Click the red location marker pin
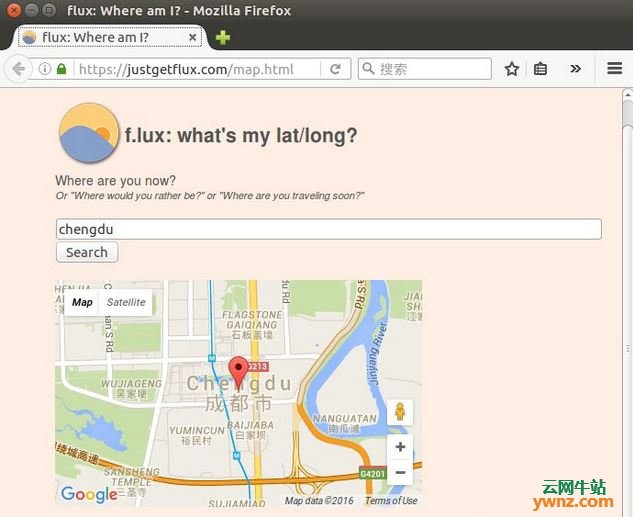 (239, 373)
